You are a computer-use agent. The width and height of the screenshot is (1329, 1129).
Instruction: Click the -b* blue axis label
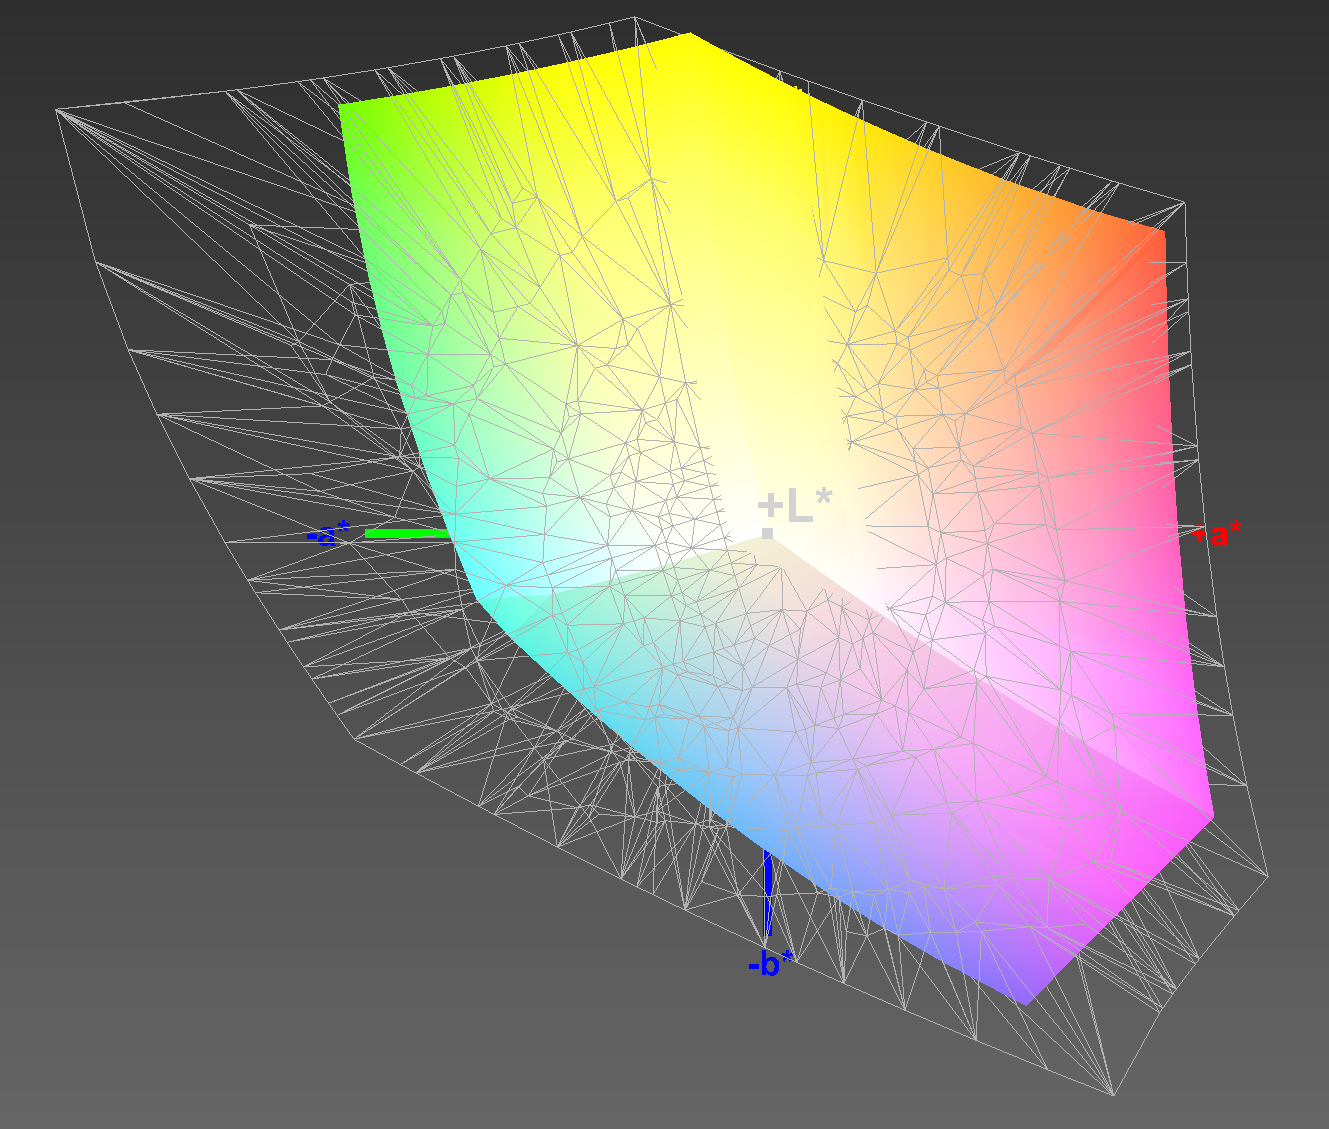[770, 964]
